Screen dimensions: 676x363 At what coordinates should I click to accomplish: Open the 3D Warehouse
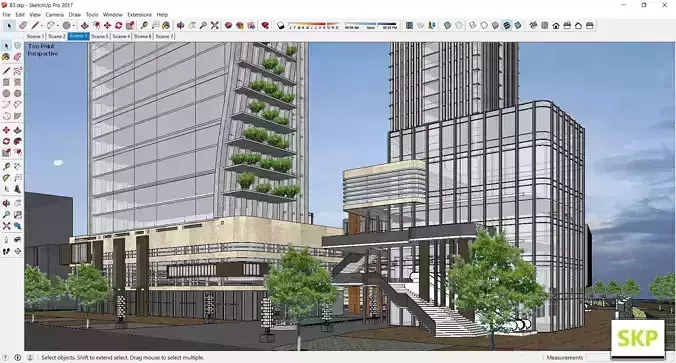coord(228,25)
